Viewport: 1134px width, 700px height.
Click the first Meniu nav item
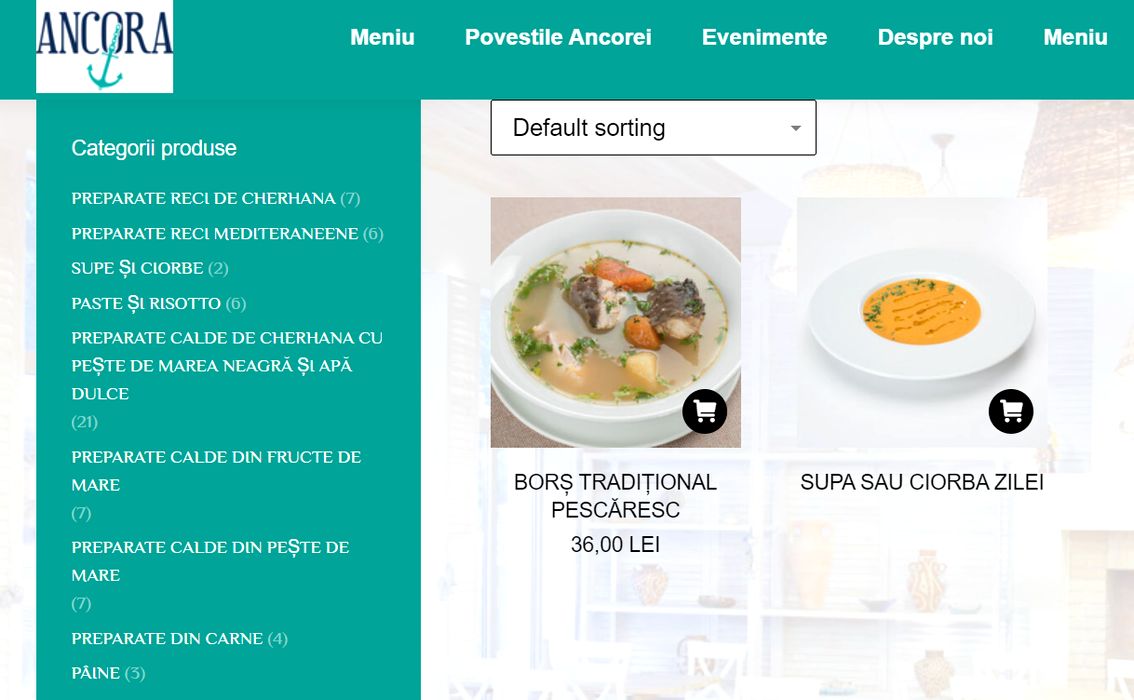click(382, 37)
